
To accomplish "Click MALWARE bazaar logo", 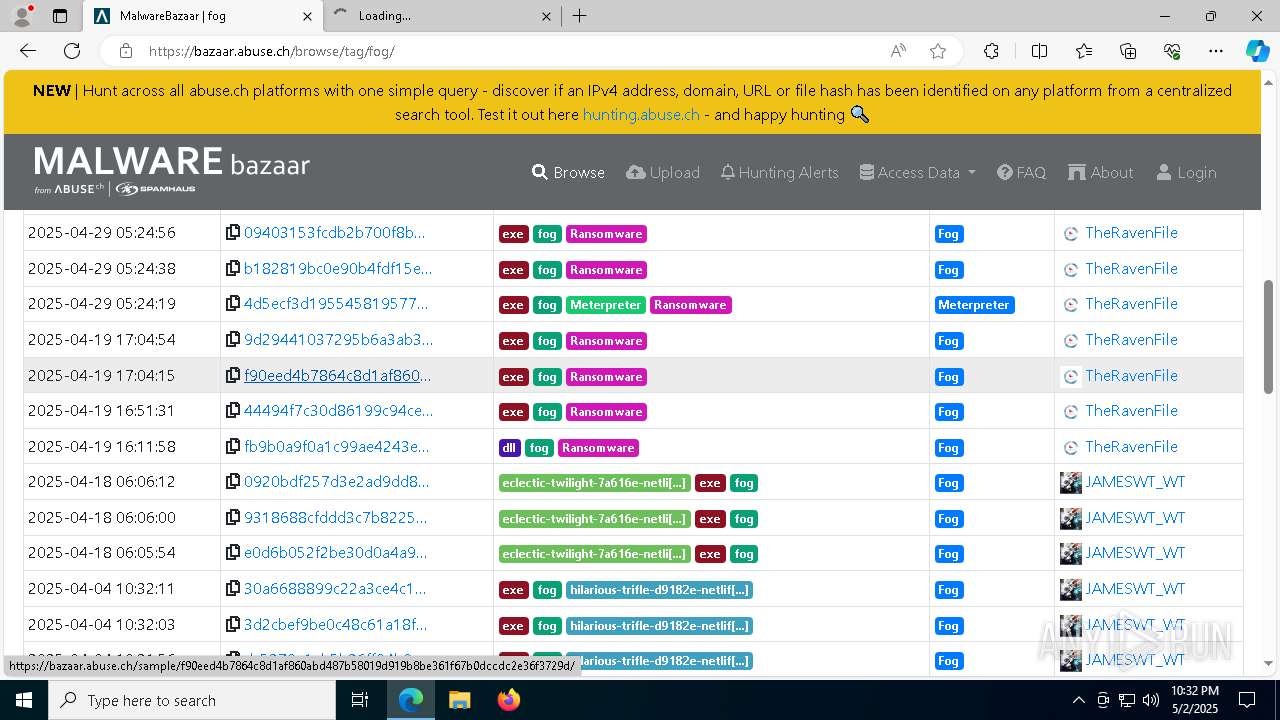I will (172, 170).
